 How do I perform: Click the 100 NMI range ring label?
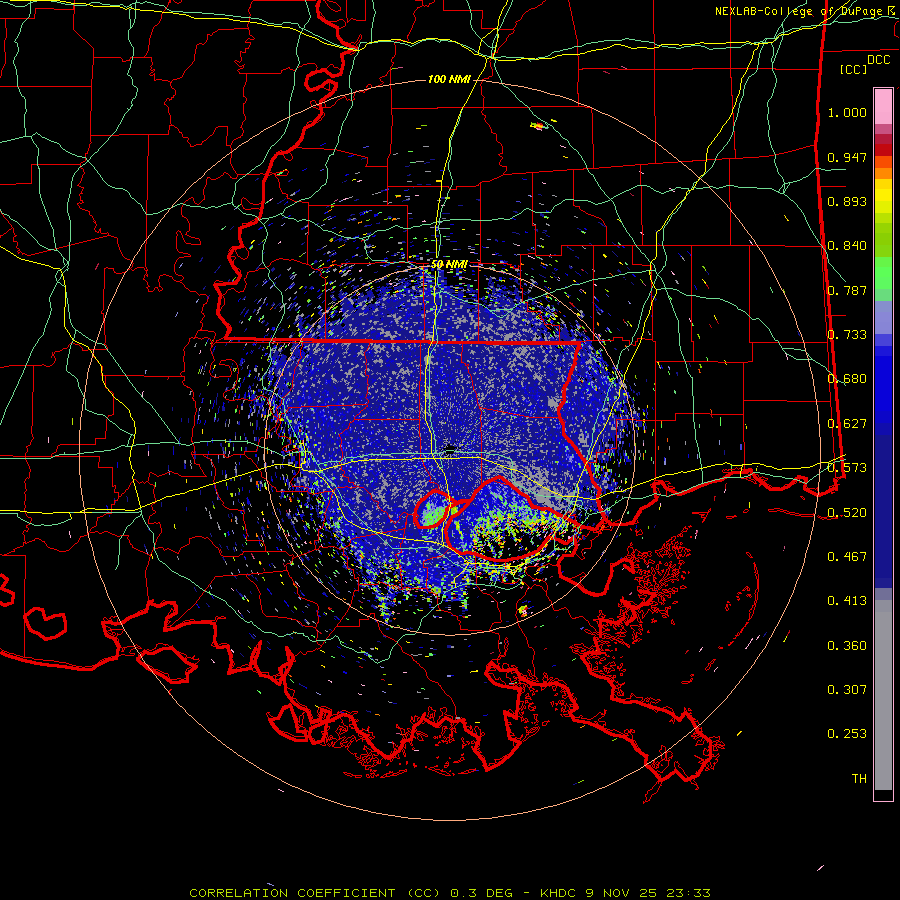point(449,79)
